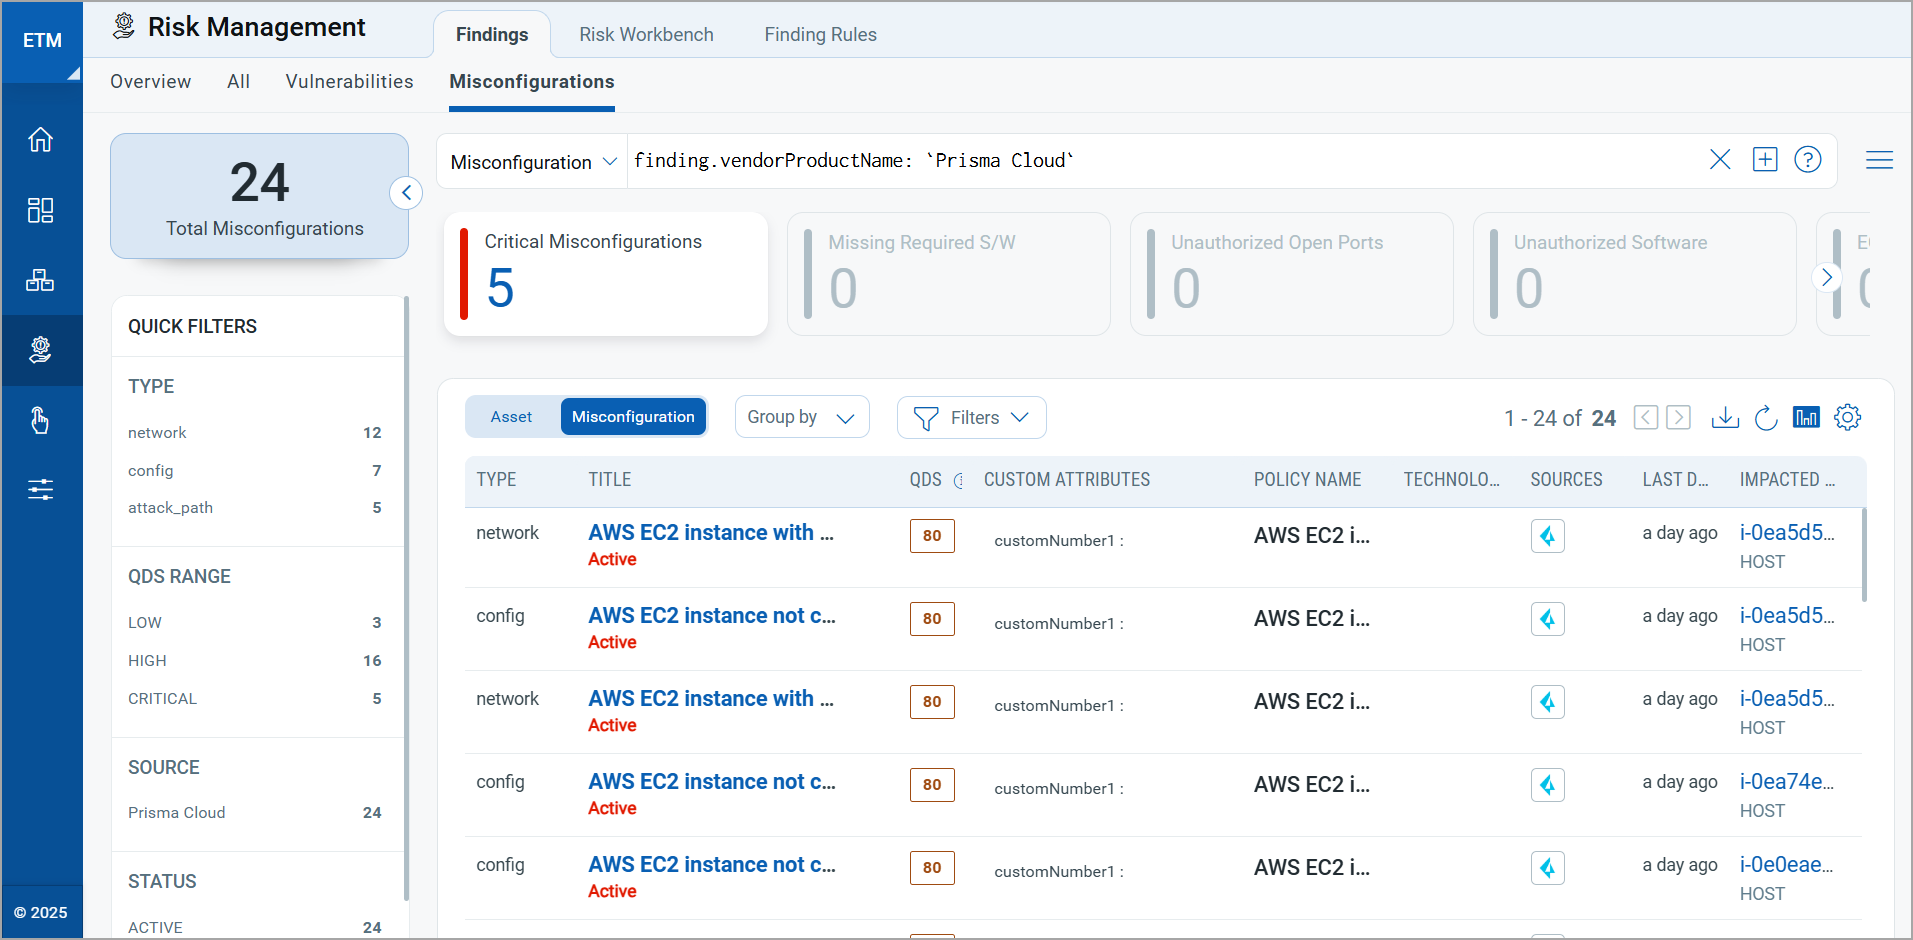Select the Misconfiguration view toggle
The image size is (1913, 940).
pos(633,417)
